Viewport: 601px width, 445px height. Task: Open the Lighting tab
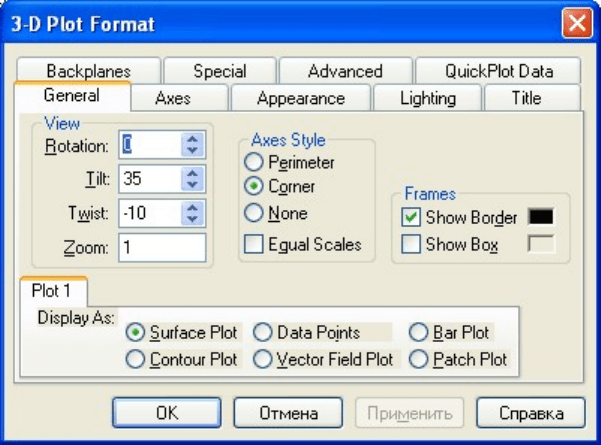[x=427, y=98]
